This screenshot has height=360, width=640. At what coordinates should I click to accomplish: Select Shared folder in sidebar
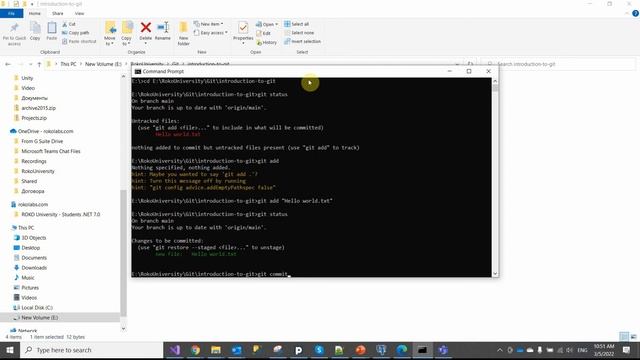(x=29, y=181)
